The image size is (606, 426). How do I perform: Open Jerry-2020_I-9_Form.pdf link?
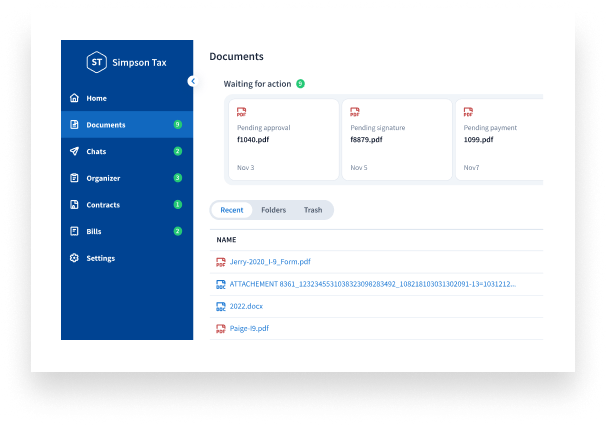(270, 262)
